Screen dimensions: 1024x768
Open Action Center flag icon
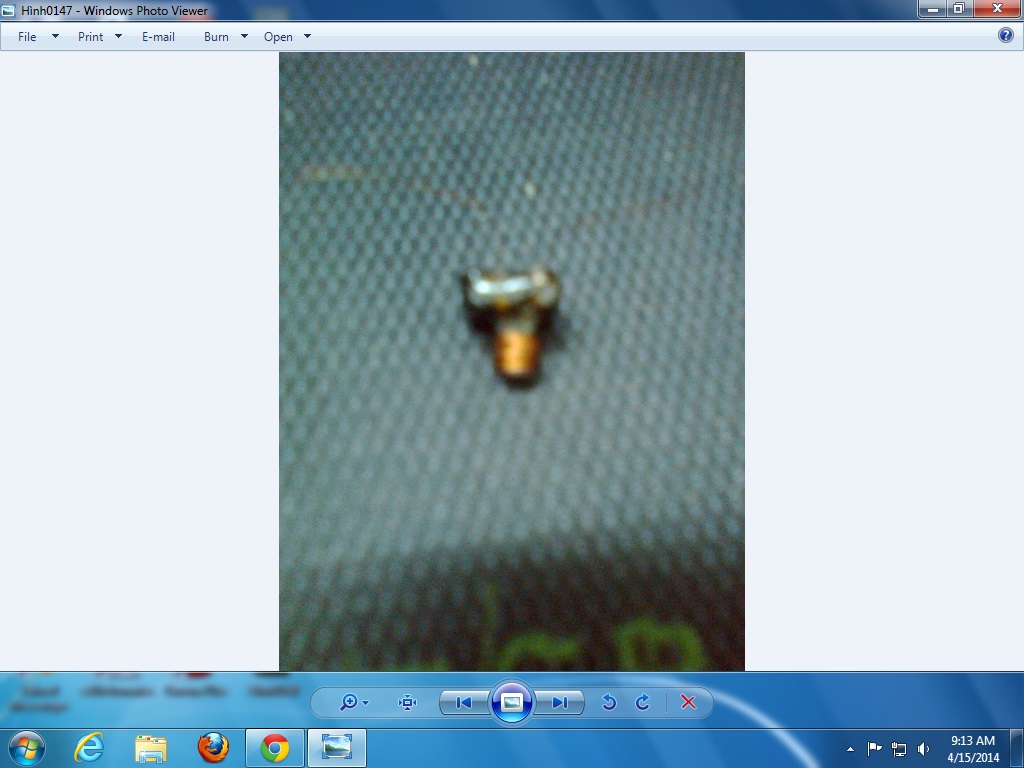click(874, 748)
